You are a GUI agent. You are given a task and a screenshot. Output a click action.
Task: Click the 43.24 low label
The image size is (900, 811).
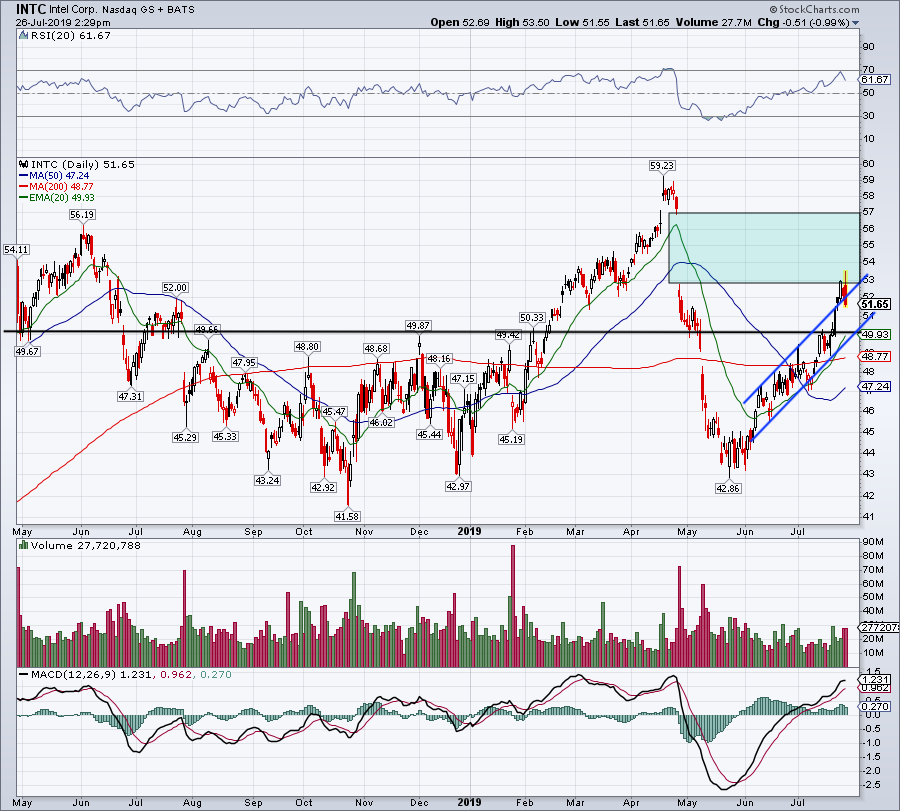[267, 480]
